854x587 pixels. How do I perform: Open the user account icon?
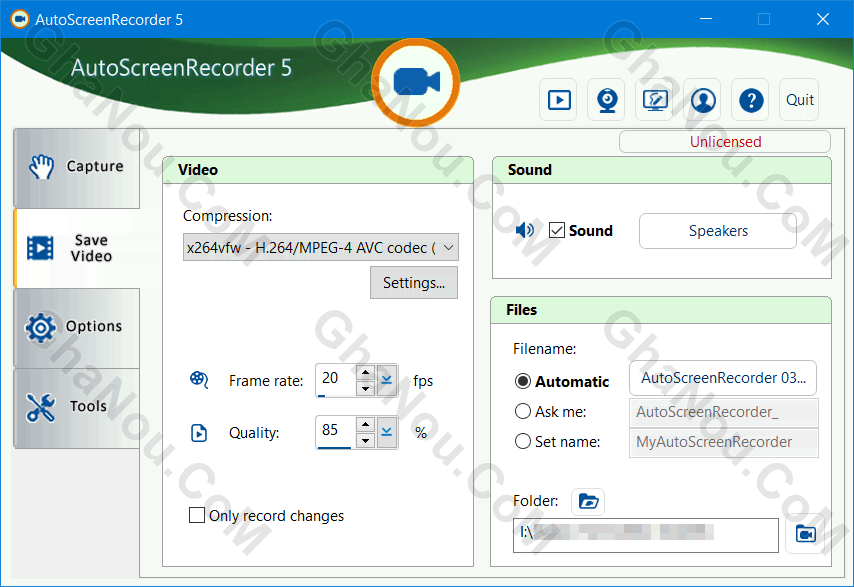pos(703,100)
